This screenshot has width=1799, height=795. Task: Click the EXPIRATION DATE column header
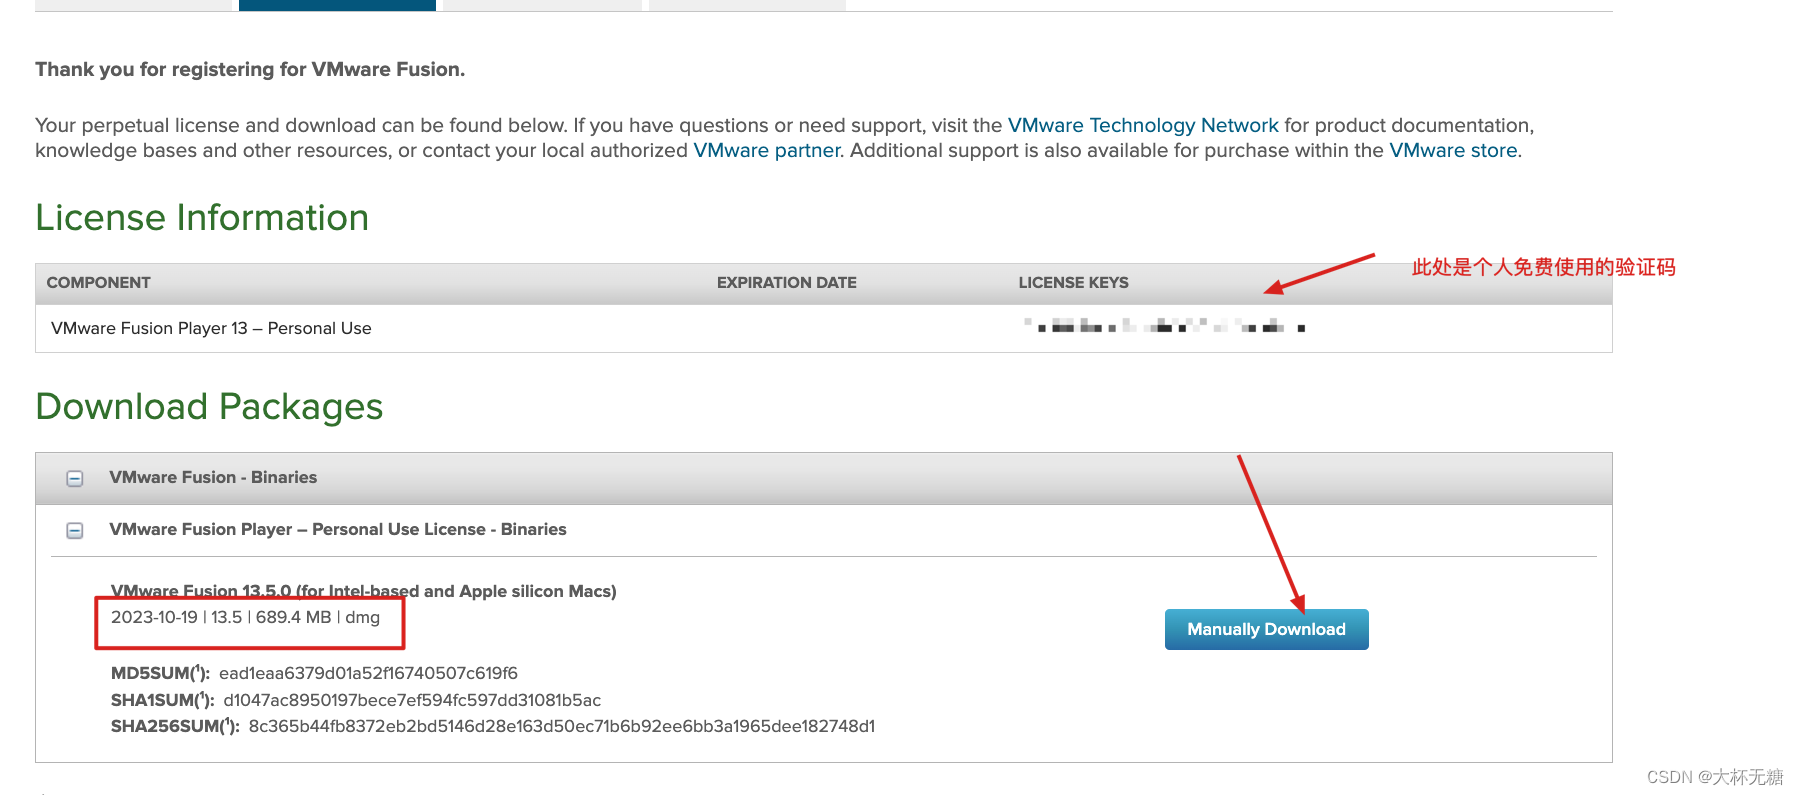786,283
